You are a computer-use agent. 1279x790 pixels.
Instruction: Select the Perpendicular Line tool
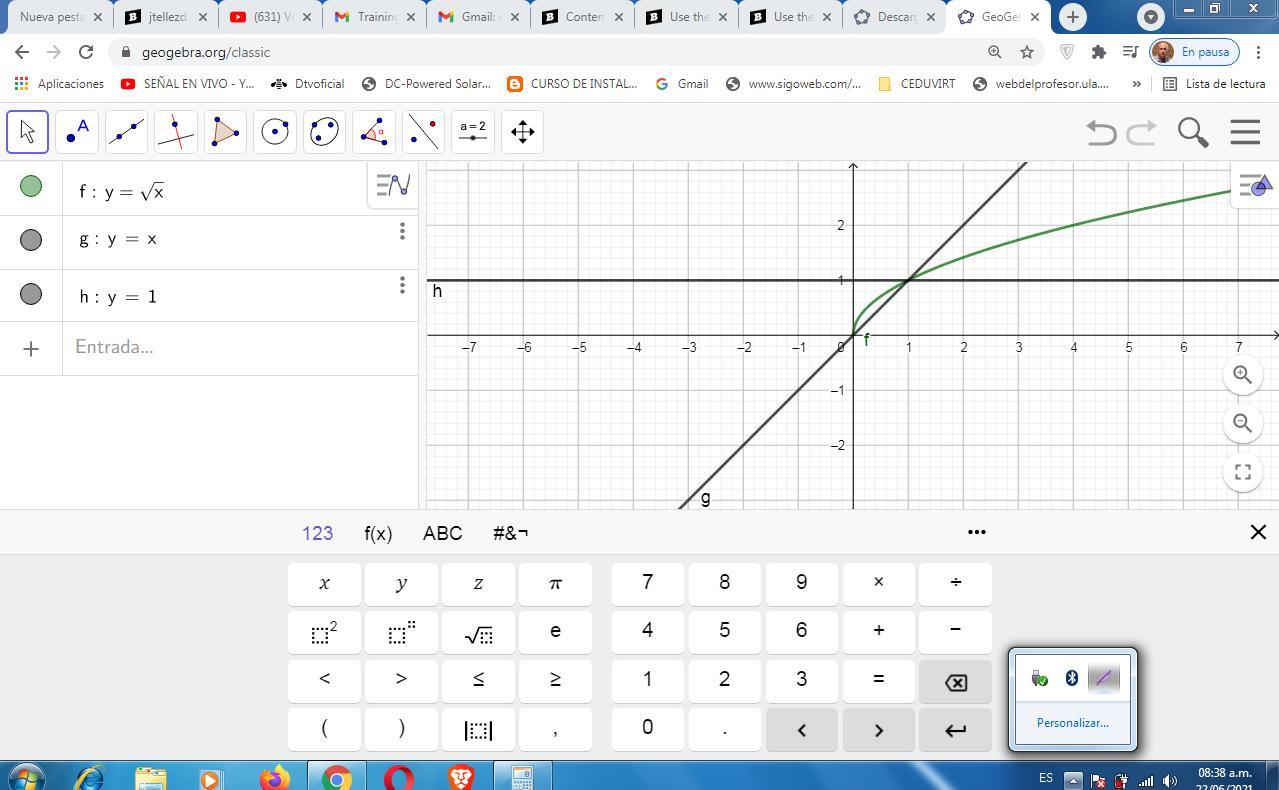[x=176, y=132]
